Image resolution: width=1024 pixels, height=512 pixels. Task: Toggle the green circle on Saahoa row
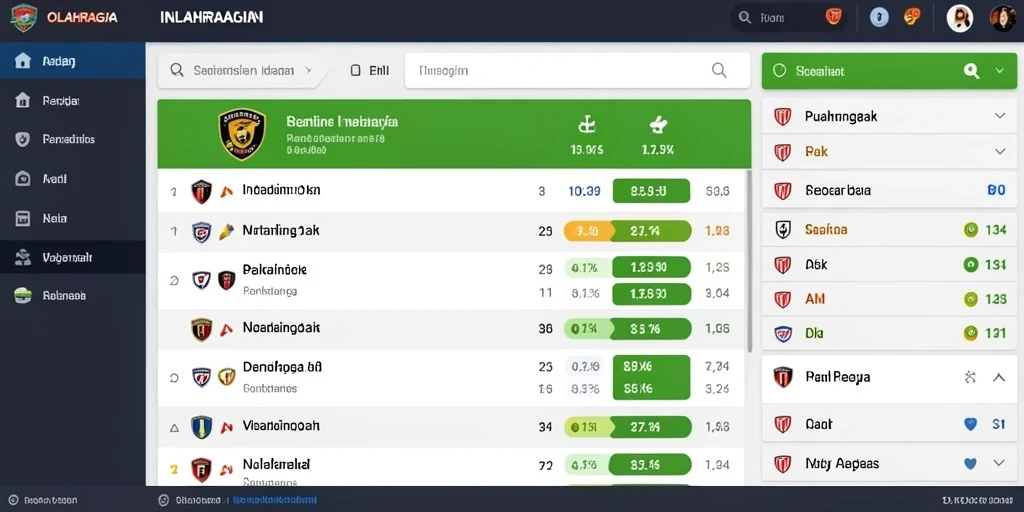point(970,229)
